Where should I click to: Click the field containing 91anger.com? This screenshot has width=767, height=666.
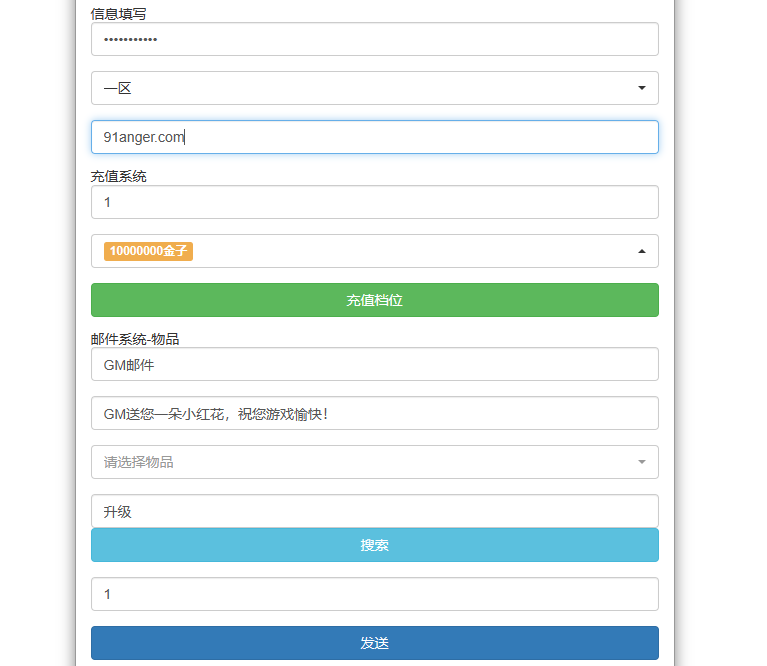(374, 137)
